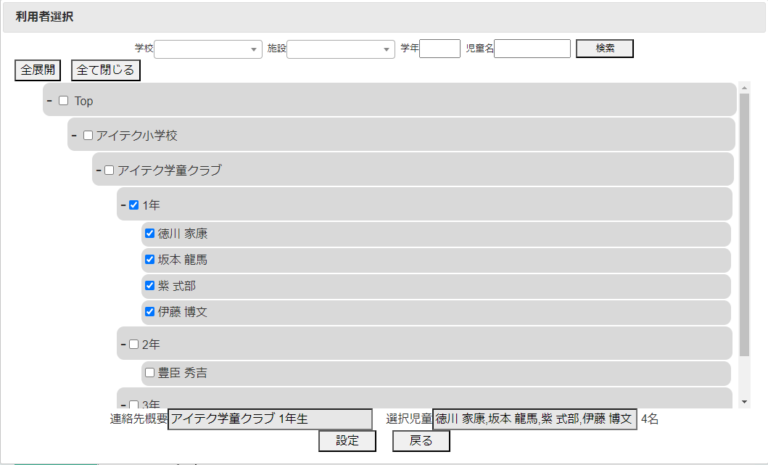Collapse the Top tree node

[x=49, y=100]
